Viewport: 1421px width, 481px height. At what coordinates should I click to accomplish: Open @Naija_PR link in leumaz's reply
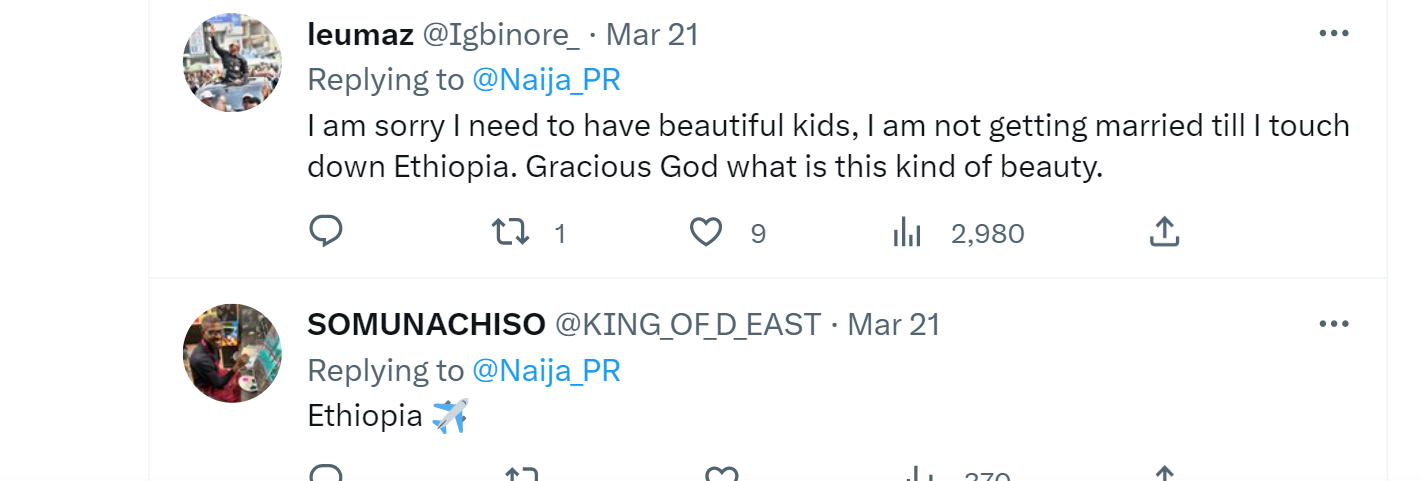(546, 80)
